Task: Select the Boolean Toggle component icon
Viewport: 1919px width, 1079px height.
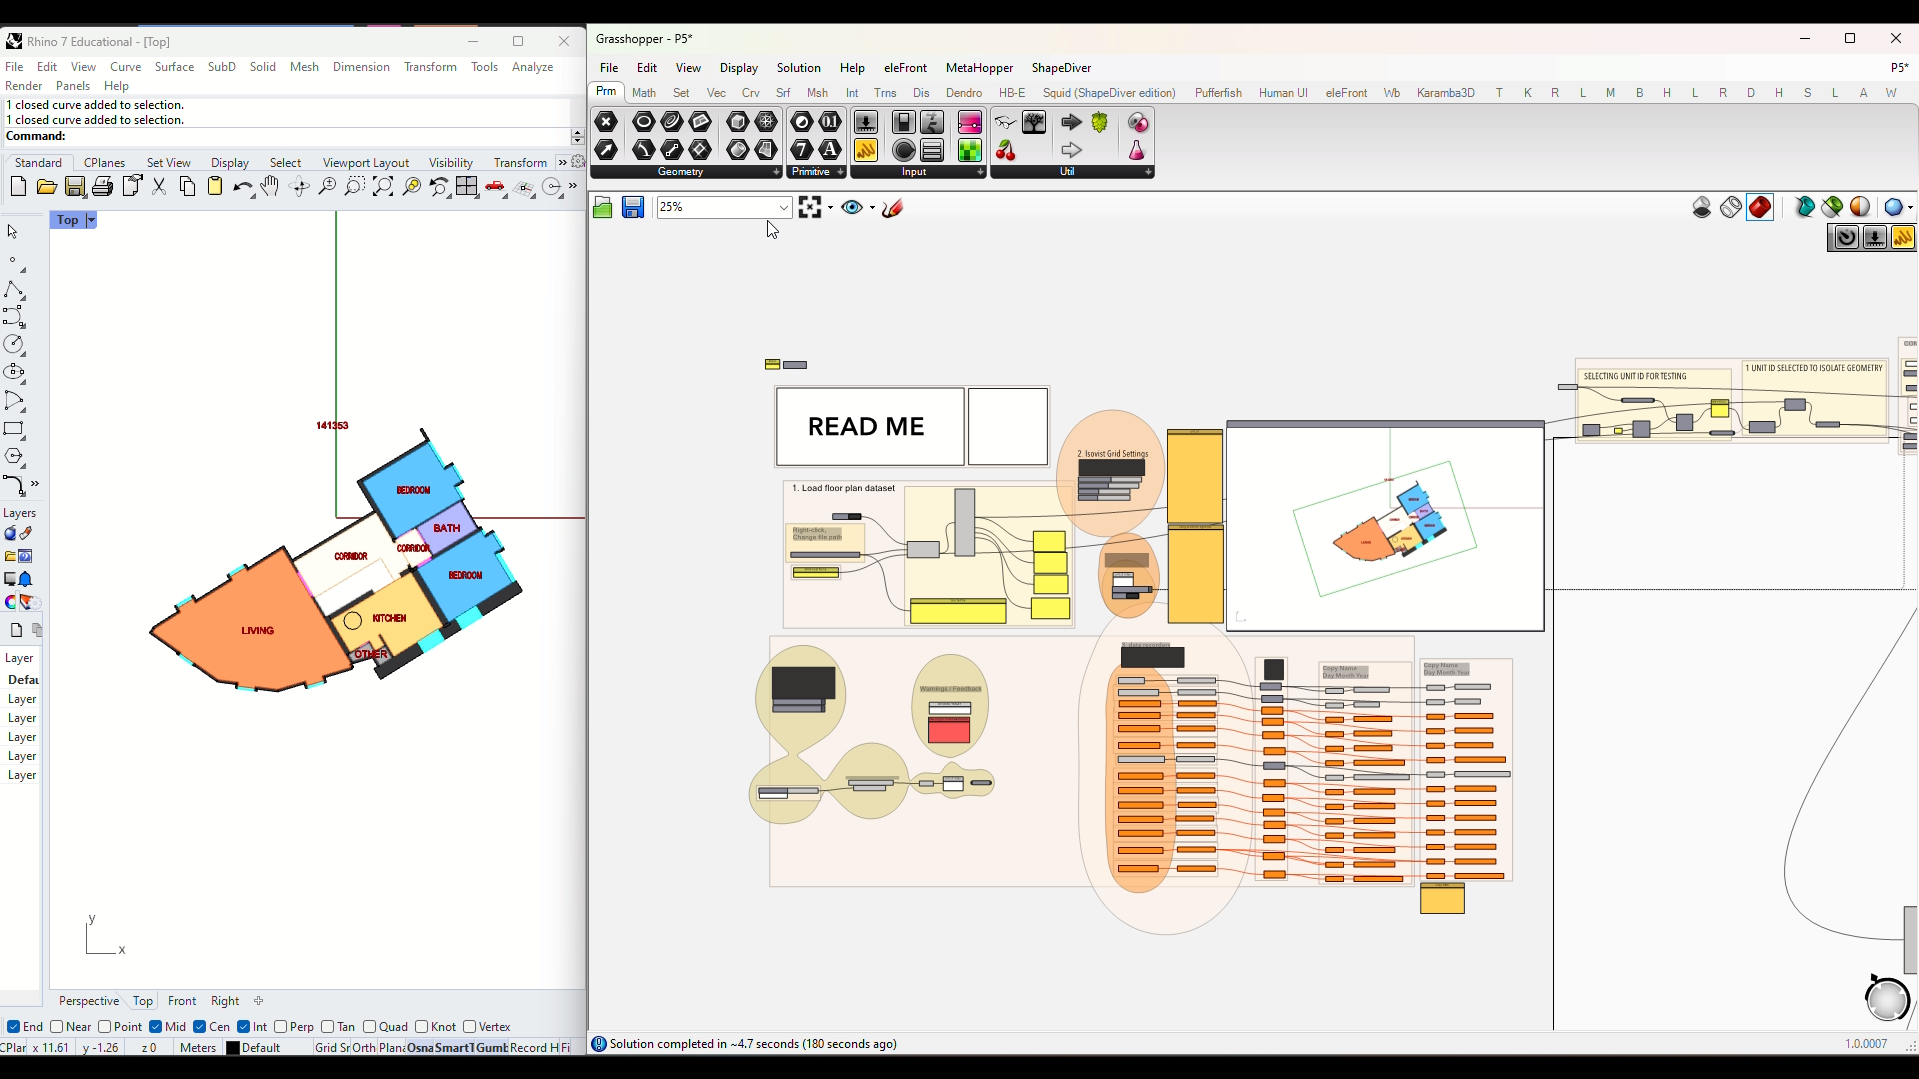Action: point(903,122)
